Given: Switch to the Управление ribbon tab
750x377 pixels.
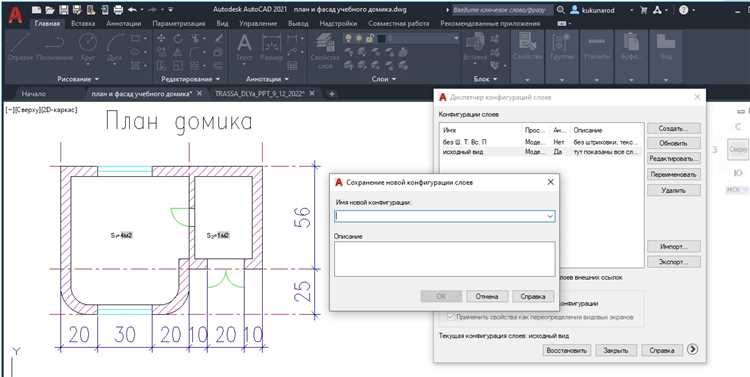Looking at the screenshot, I should (258, 23).
